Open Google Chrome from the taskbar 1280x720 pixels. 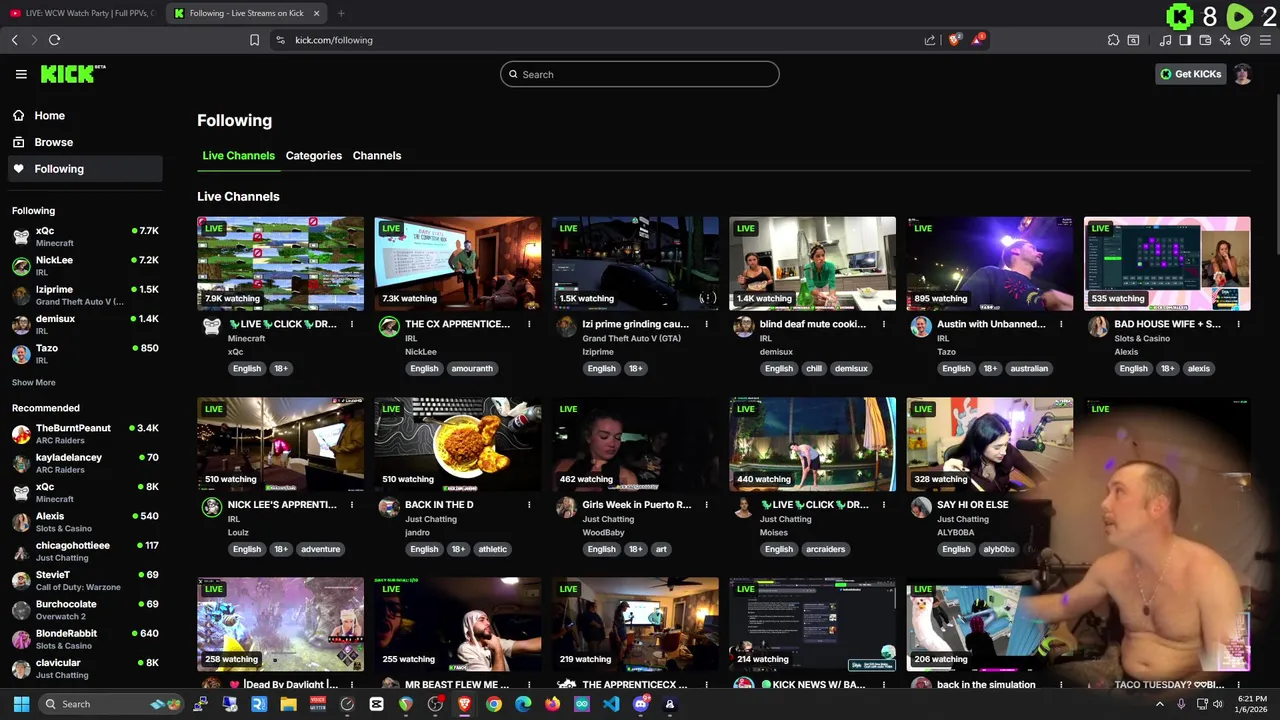click(494, 704)
